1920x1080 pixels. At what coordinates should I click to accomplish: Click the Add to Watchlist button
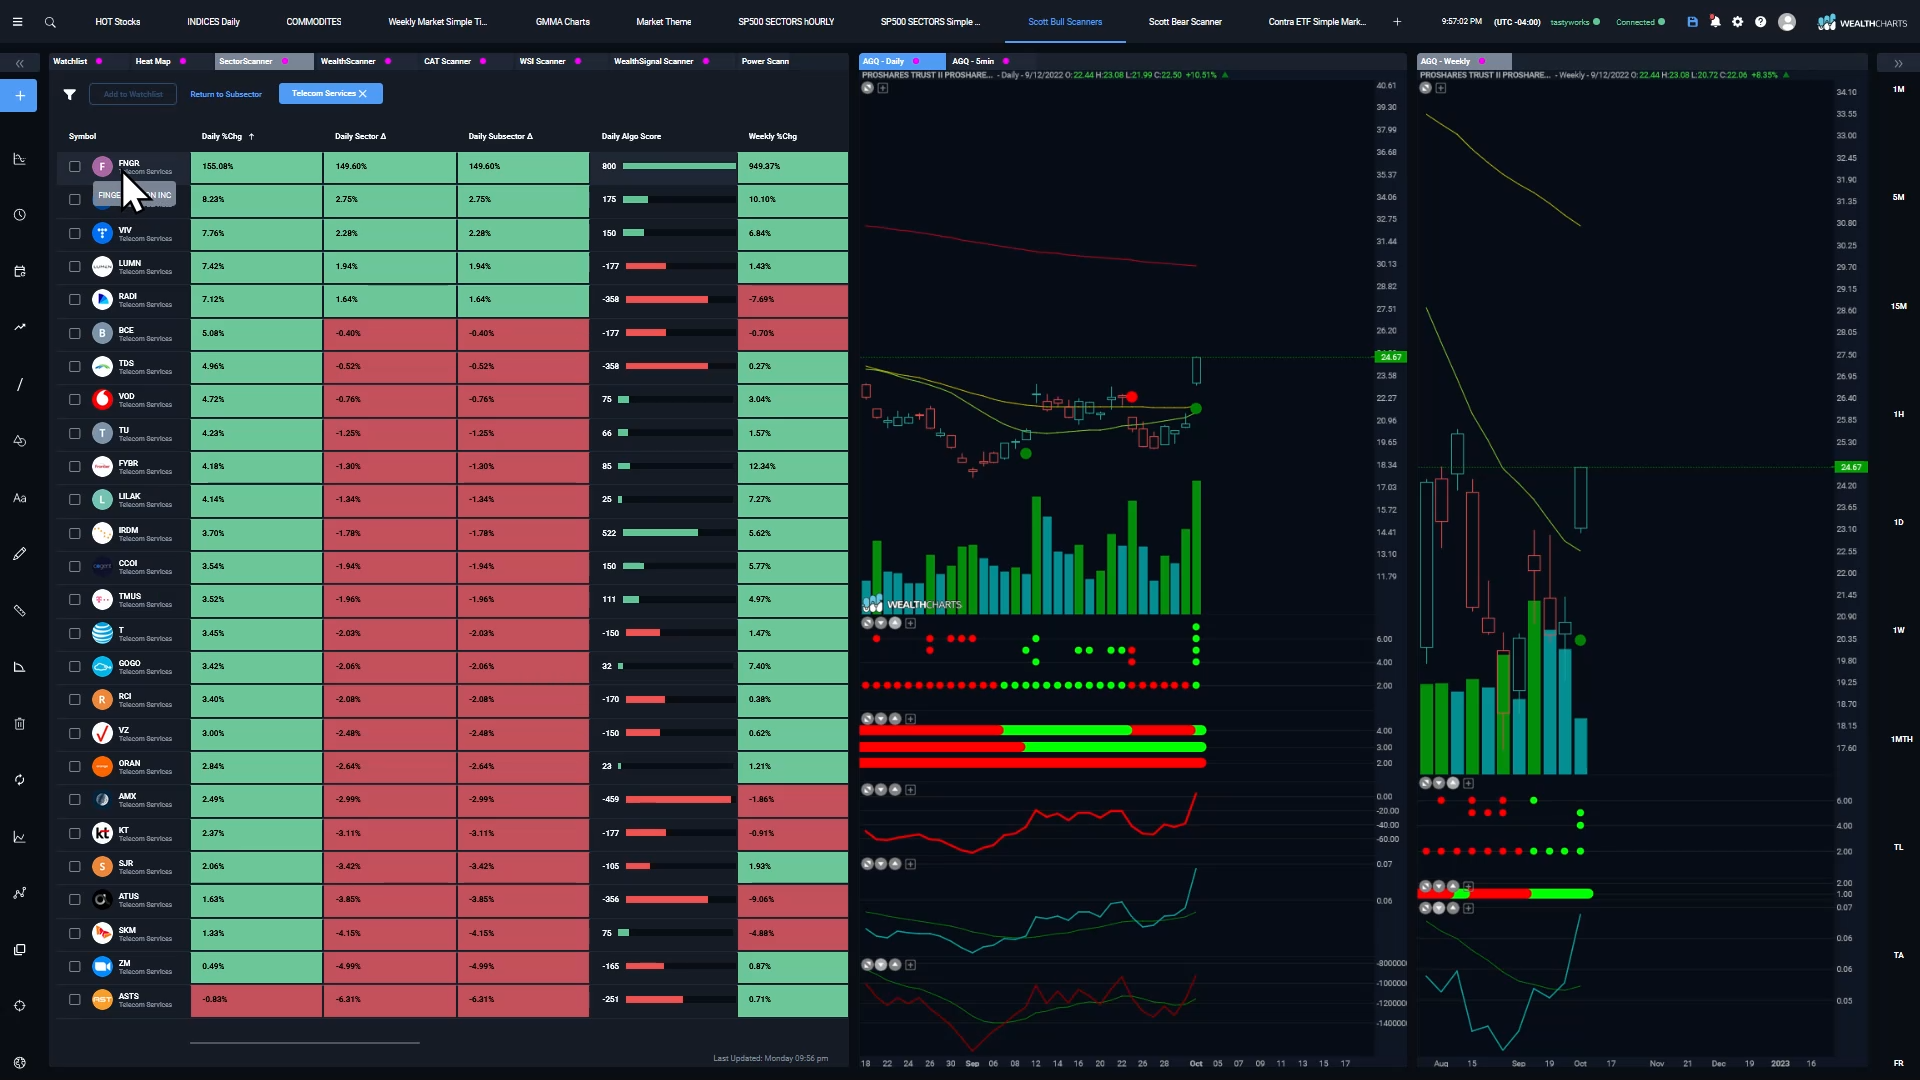coord(133,94)
